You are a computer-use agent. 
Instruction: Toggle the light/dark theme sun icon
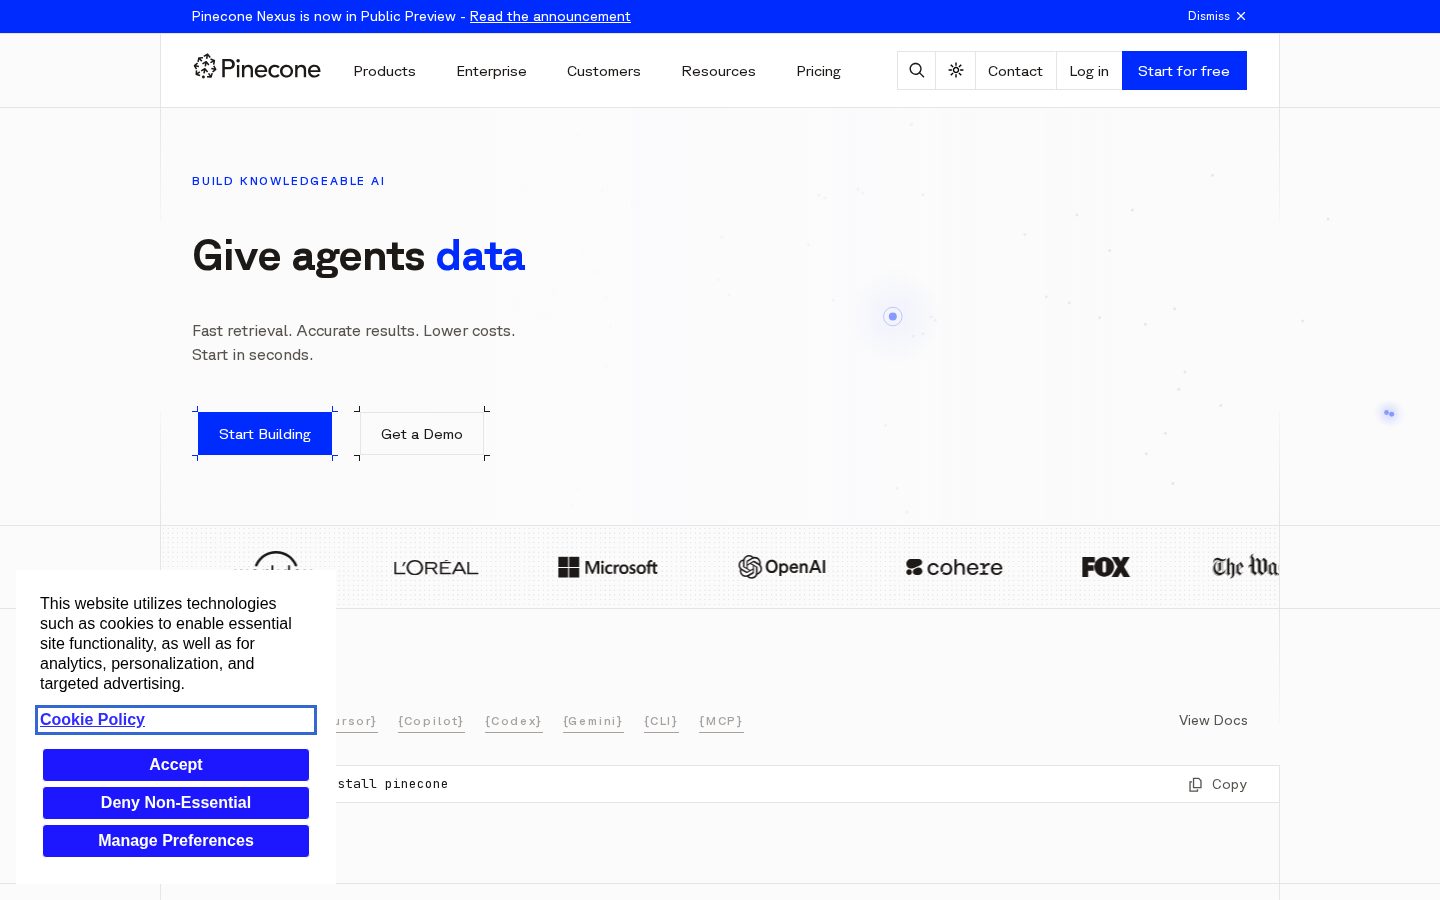956,70
